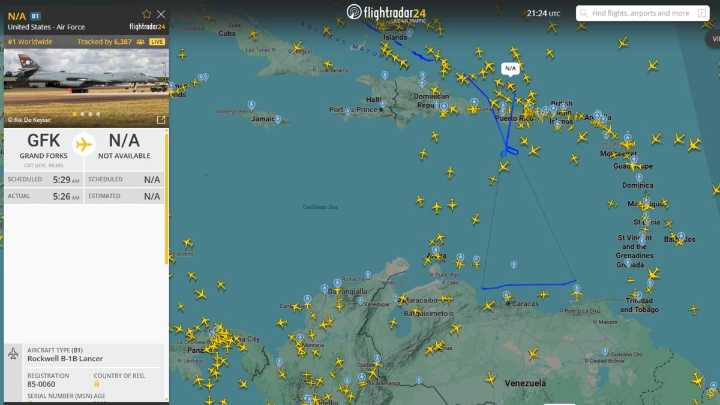
Task: Click the B-1B Lancer aircraft photo
Action: click(85, 82)
